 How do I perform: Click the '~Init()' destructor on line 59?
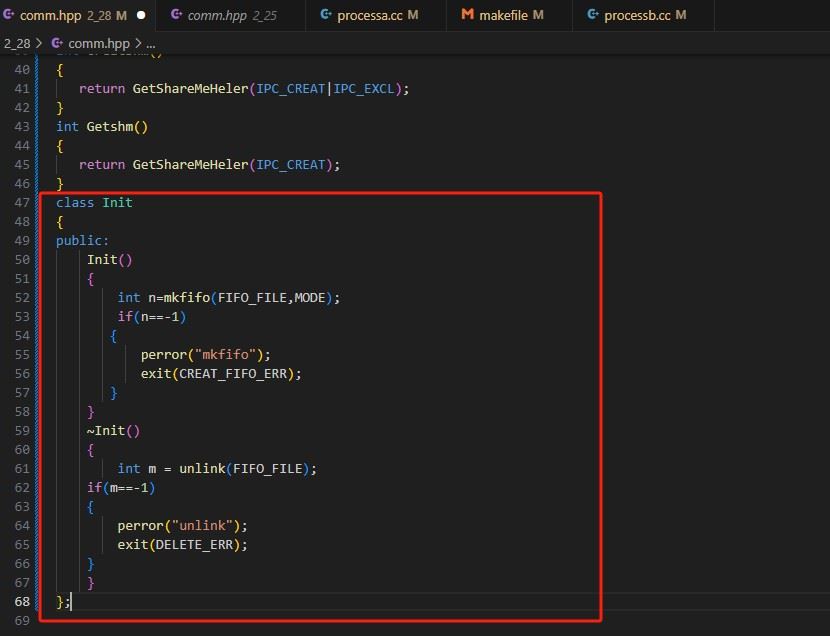point(113,431)
